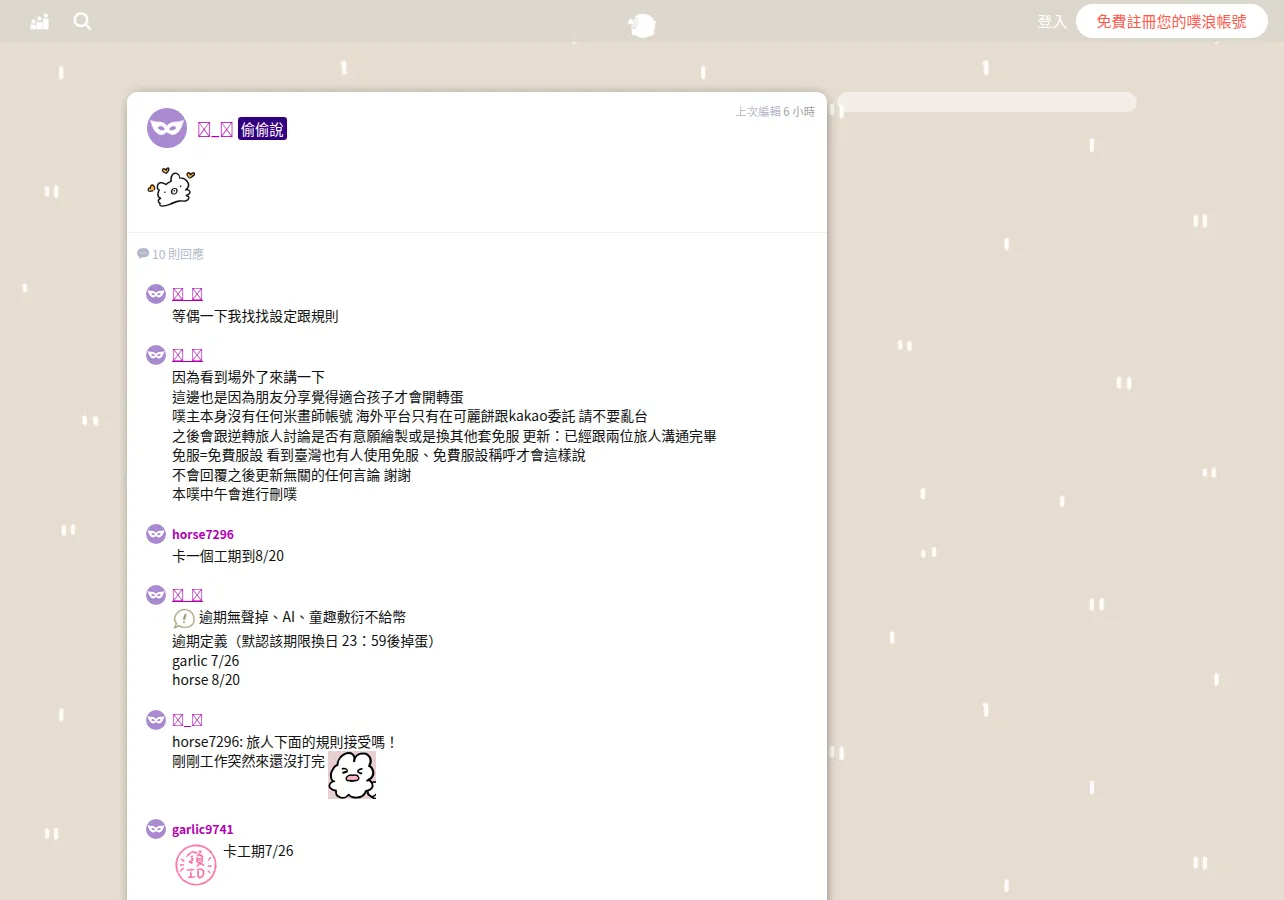The width and height of the screenshot is (1284, 900).
Task: Click the line 剛剛工作突然來還沒打完
Action: 248,761
